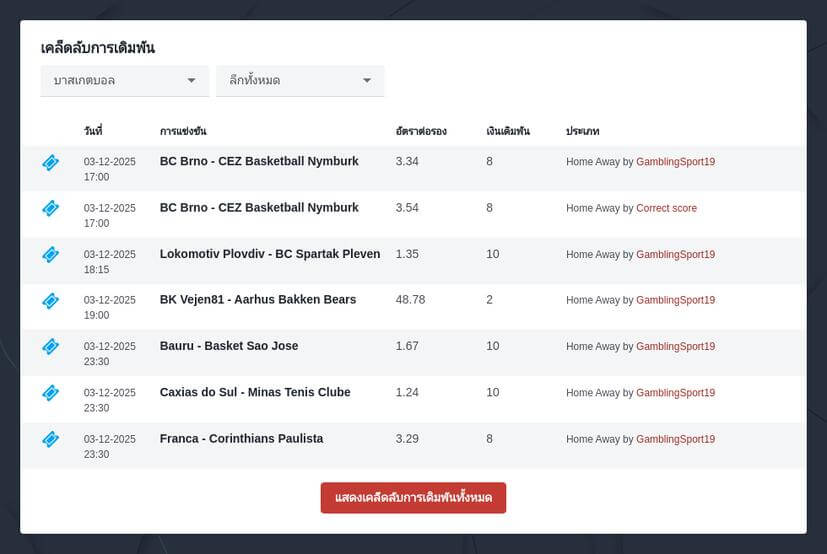Screen dimensions: 827x554
Task: Open GamblingSport19 link in Lokomotiv Plovdiv row
Action: [x=675, y=255]
